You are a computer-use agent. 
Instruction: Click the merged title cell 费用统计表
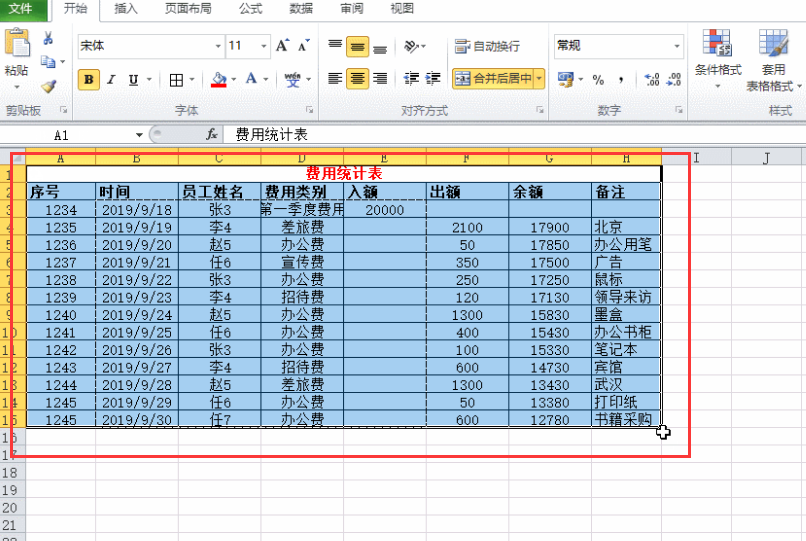coord(344,173)
